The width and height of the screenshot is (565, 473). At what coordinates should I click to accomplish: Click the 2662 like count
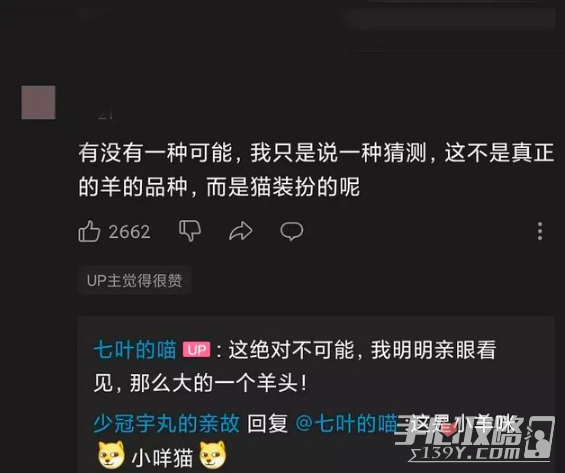pos(129,232)
